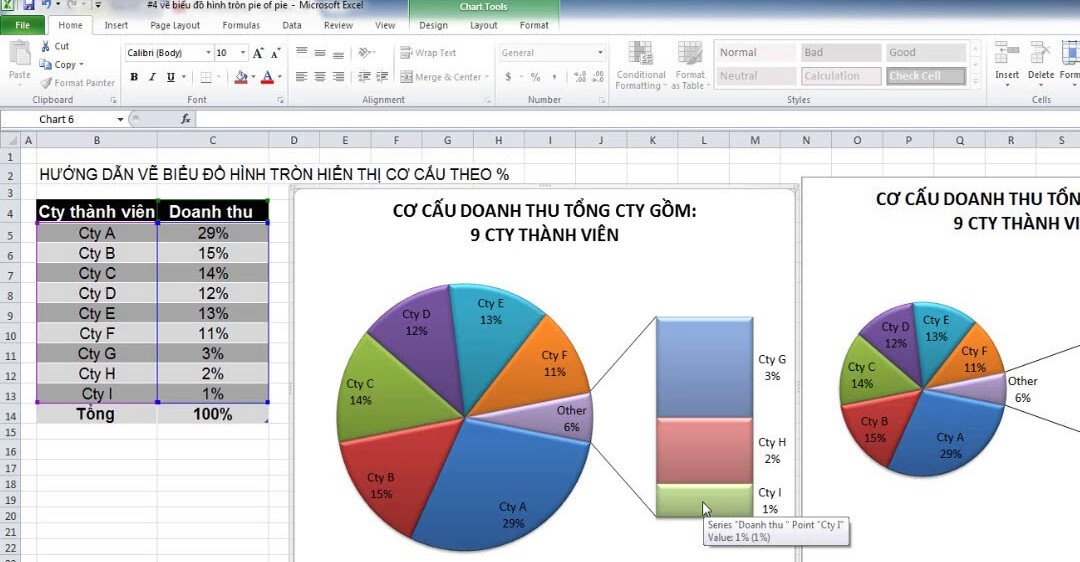Open the Chart Tools Design tab
Image resolution: width=1080 pixels, height=562 pixels.
(433, 25)
